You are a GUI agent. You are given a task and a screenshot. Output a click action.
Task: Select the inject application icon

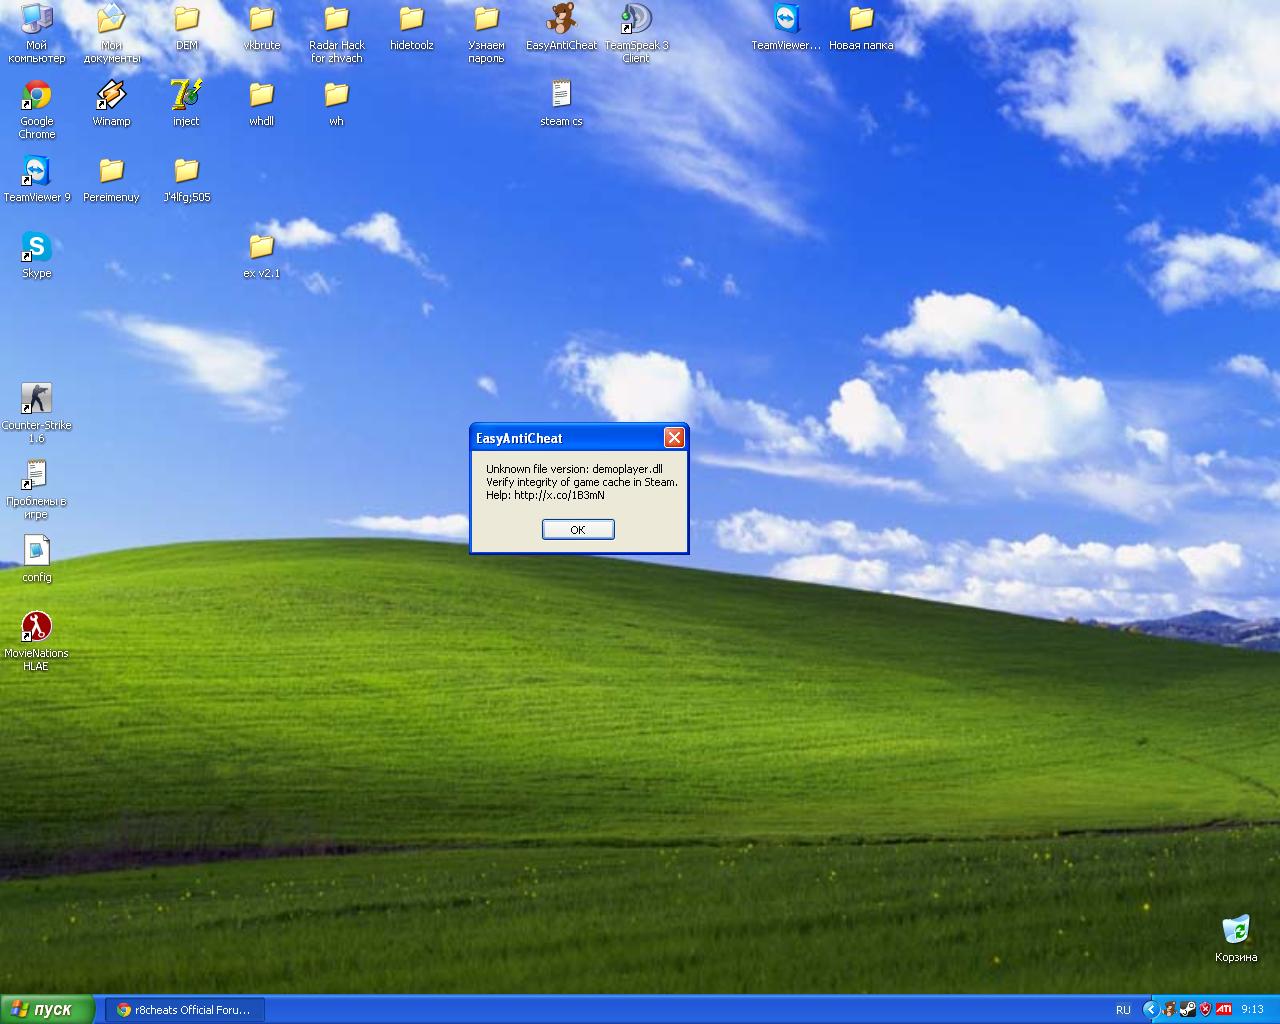coord(186,104)
